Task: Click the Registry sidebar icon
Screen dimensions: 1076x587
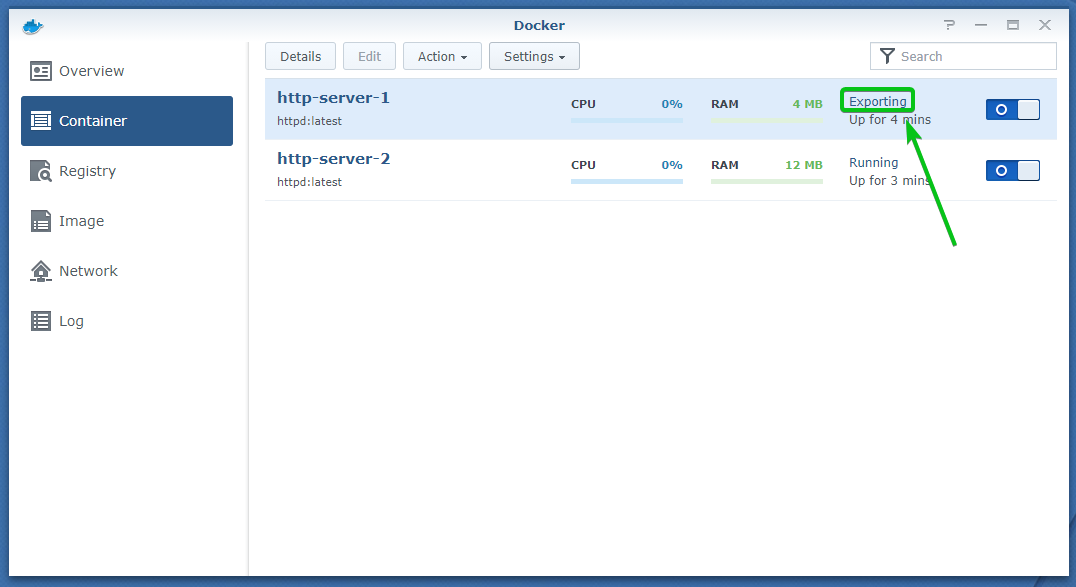Action: pyautogui.click(x=40, y=171)
